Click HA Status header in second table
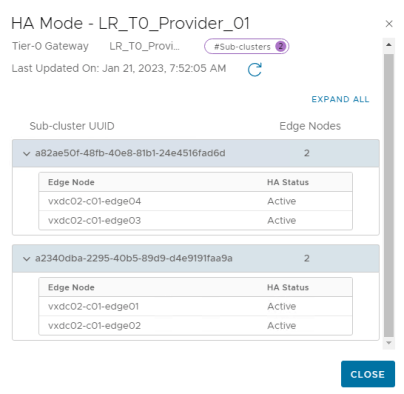This screenshot has width=404, height=394. pos(288,287)
